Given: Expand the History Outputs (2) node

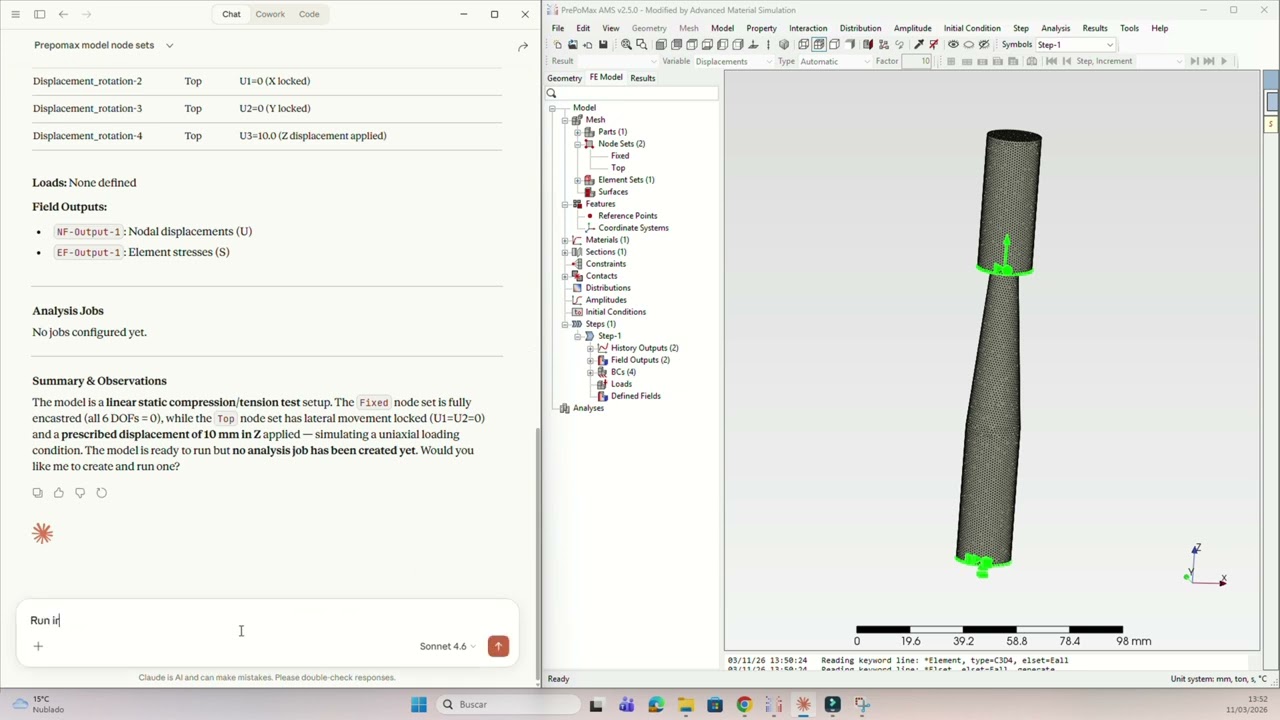Looking at the screenshot, I should 590,348.
